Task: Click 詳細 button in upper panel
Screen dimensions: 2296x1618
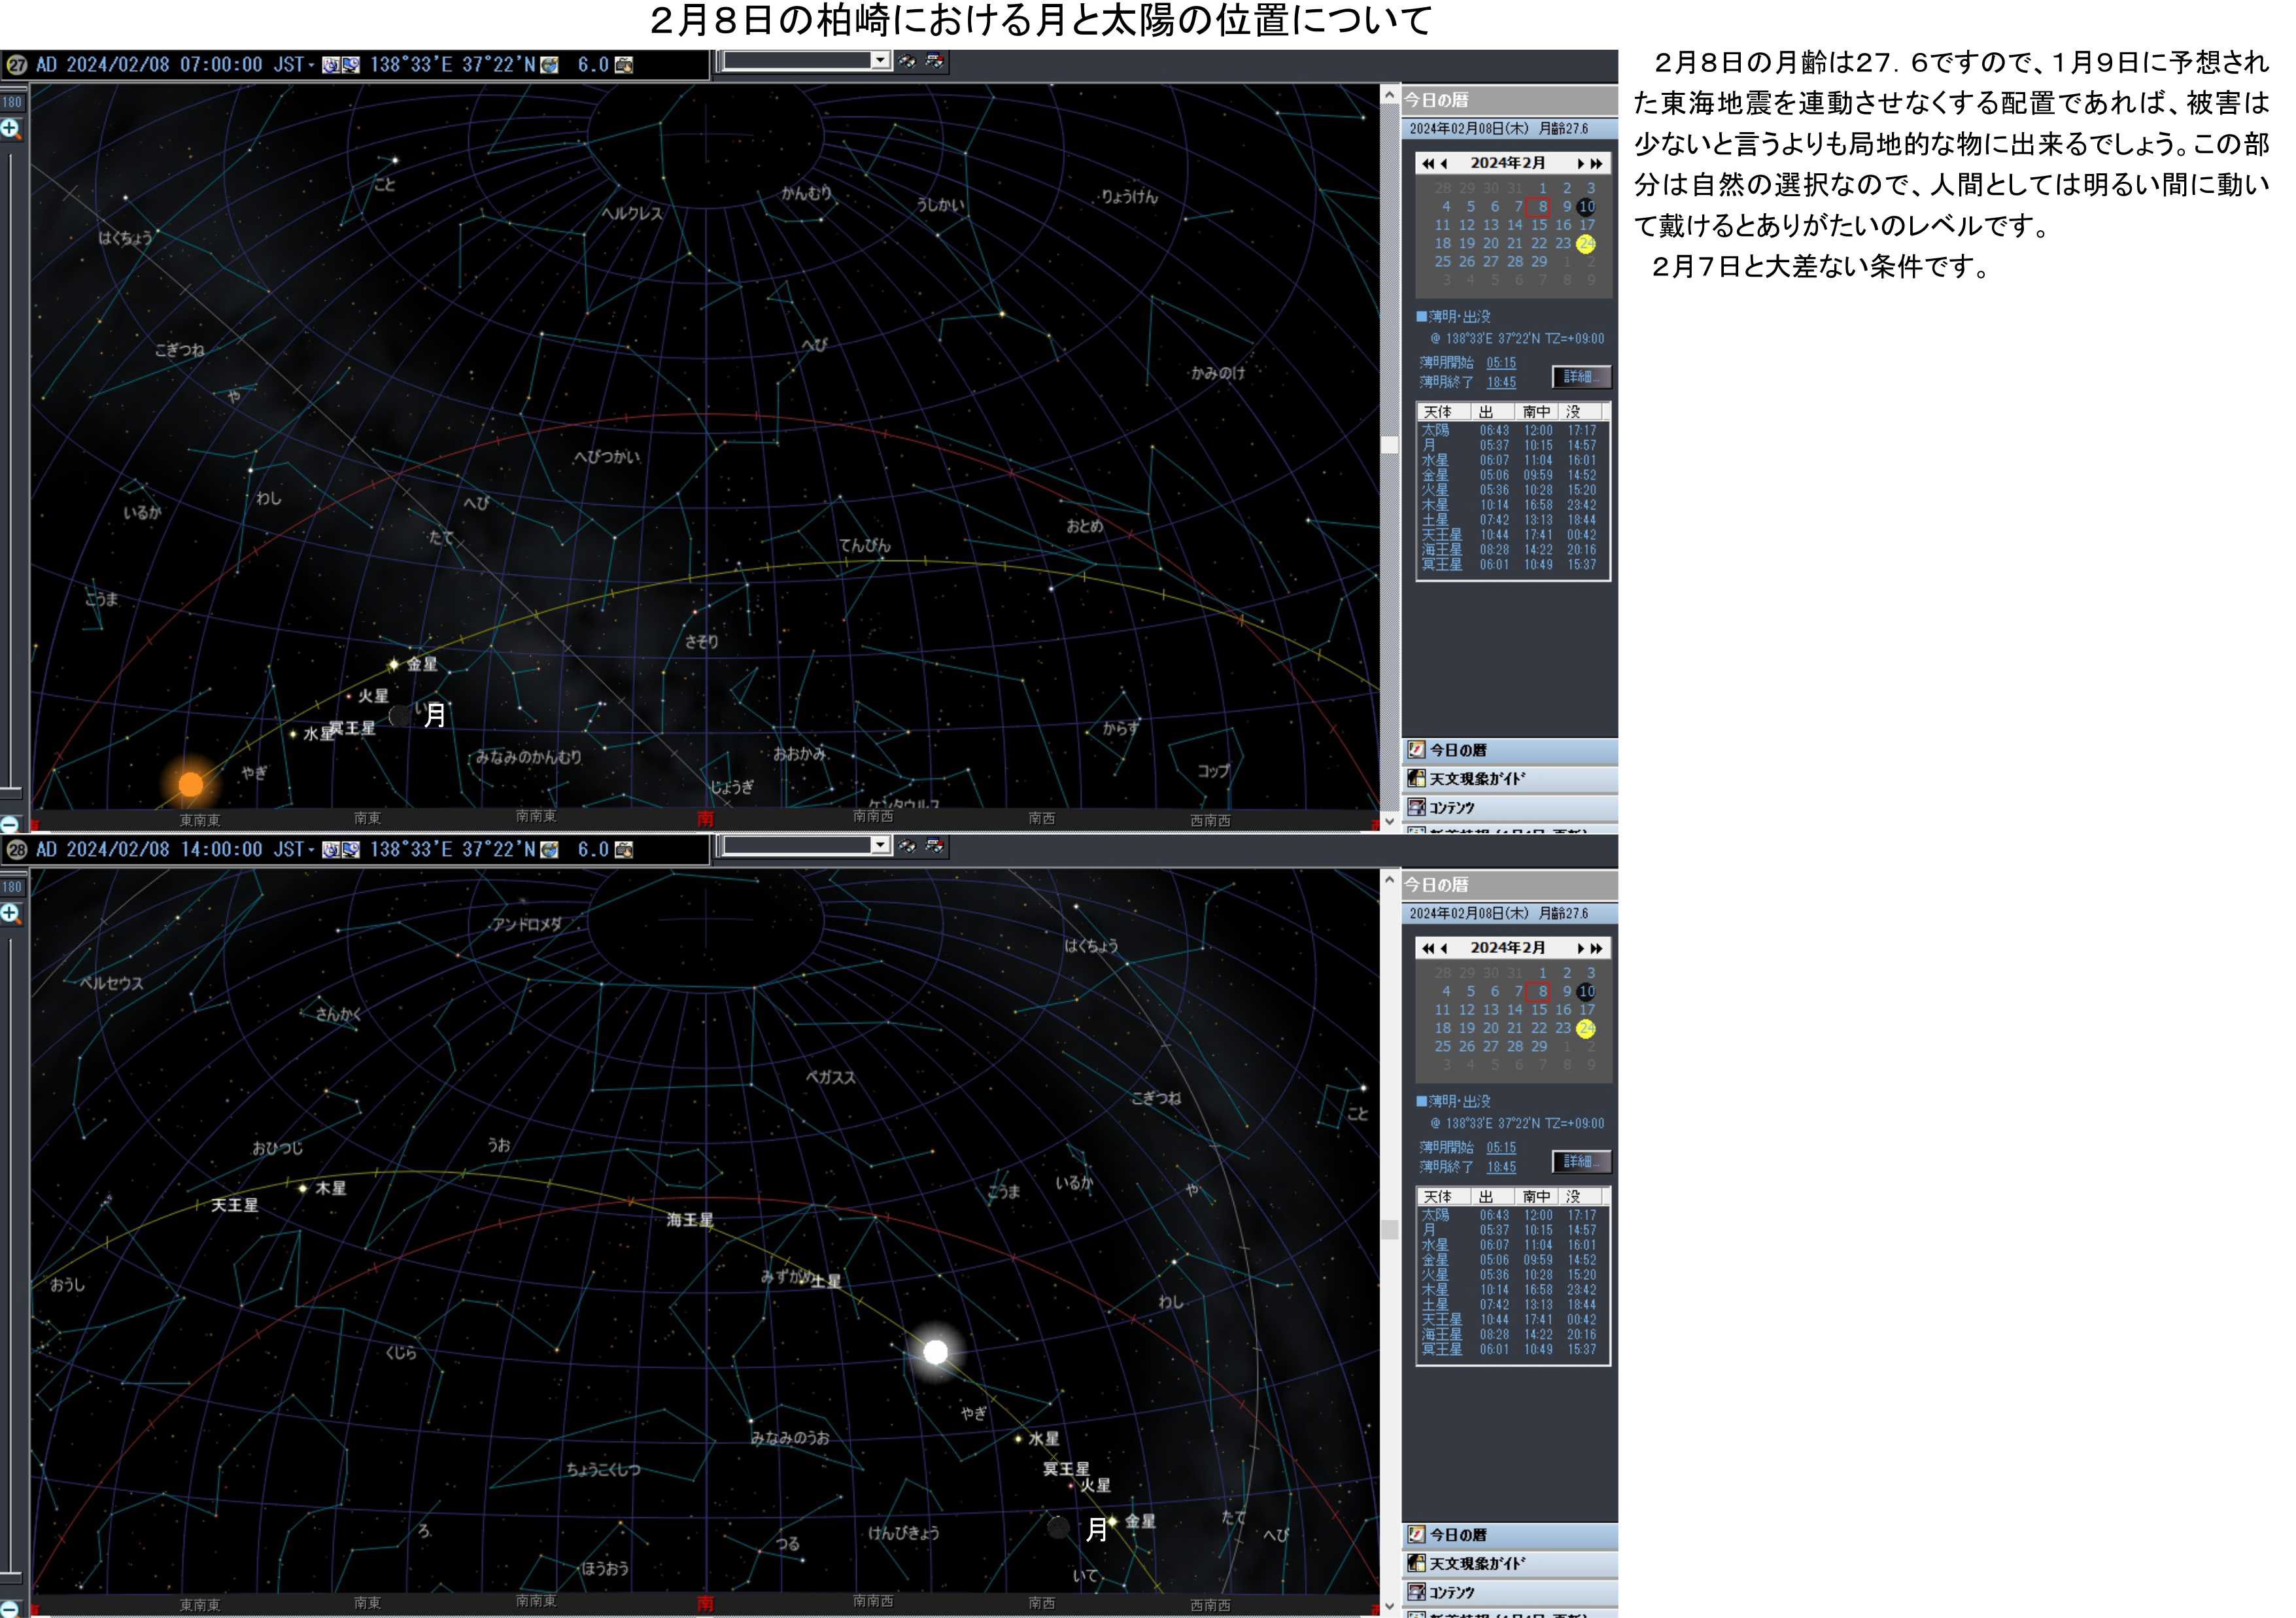Action: [x=1582, y=377]
